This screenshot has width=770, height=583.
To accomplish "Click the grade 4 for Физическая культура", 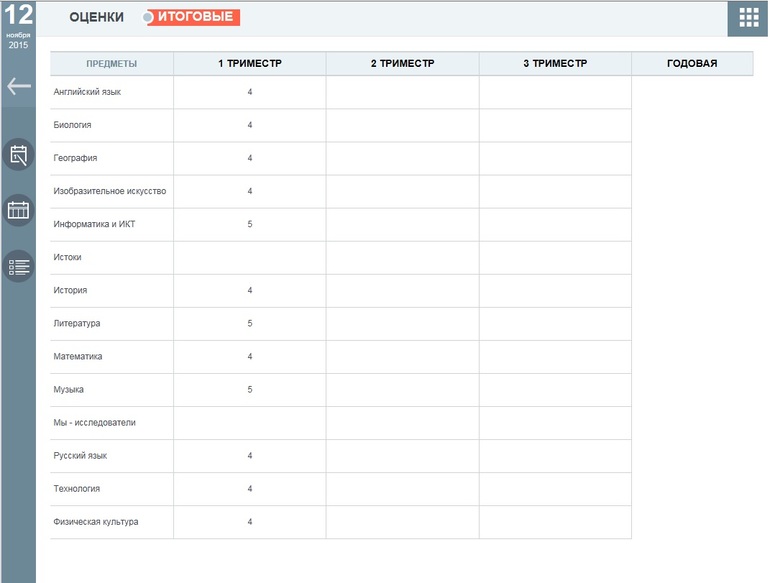I will tap(250, 522).
